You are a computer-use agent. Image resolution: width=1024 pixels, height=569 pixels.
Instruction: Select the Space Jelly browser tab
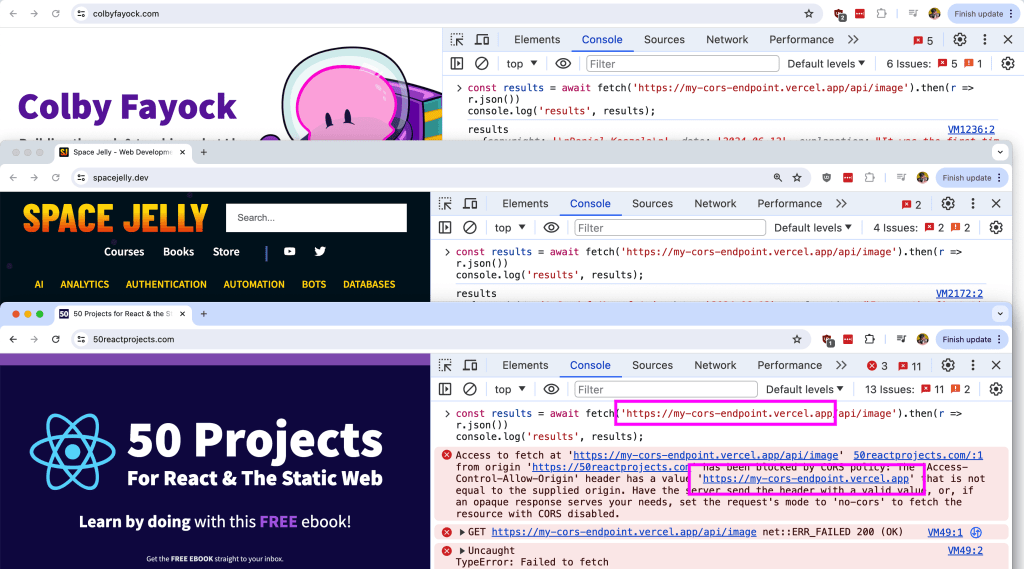121,152
